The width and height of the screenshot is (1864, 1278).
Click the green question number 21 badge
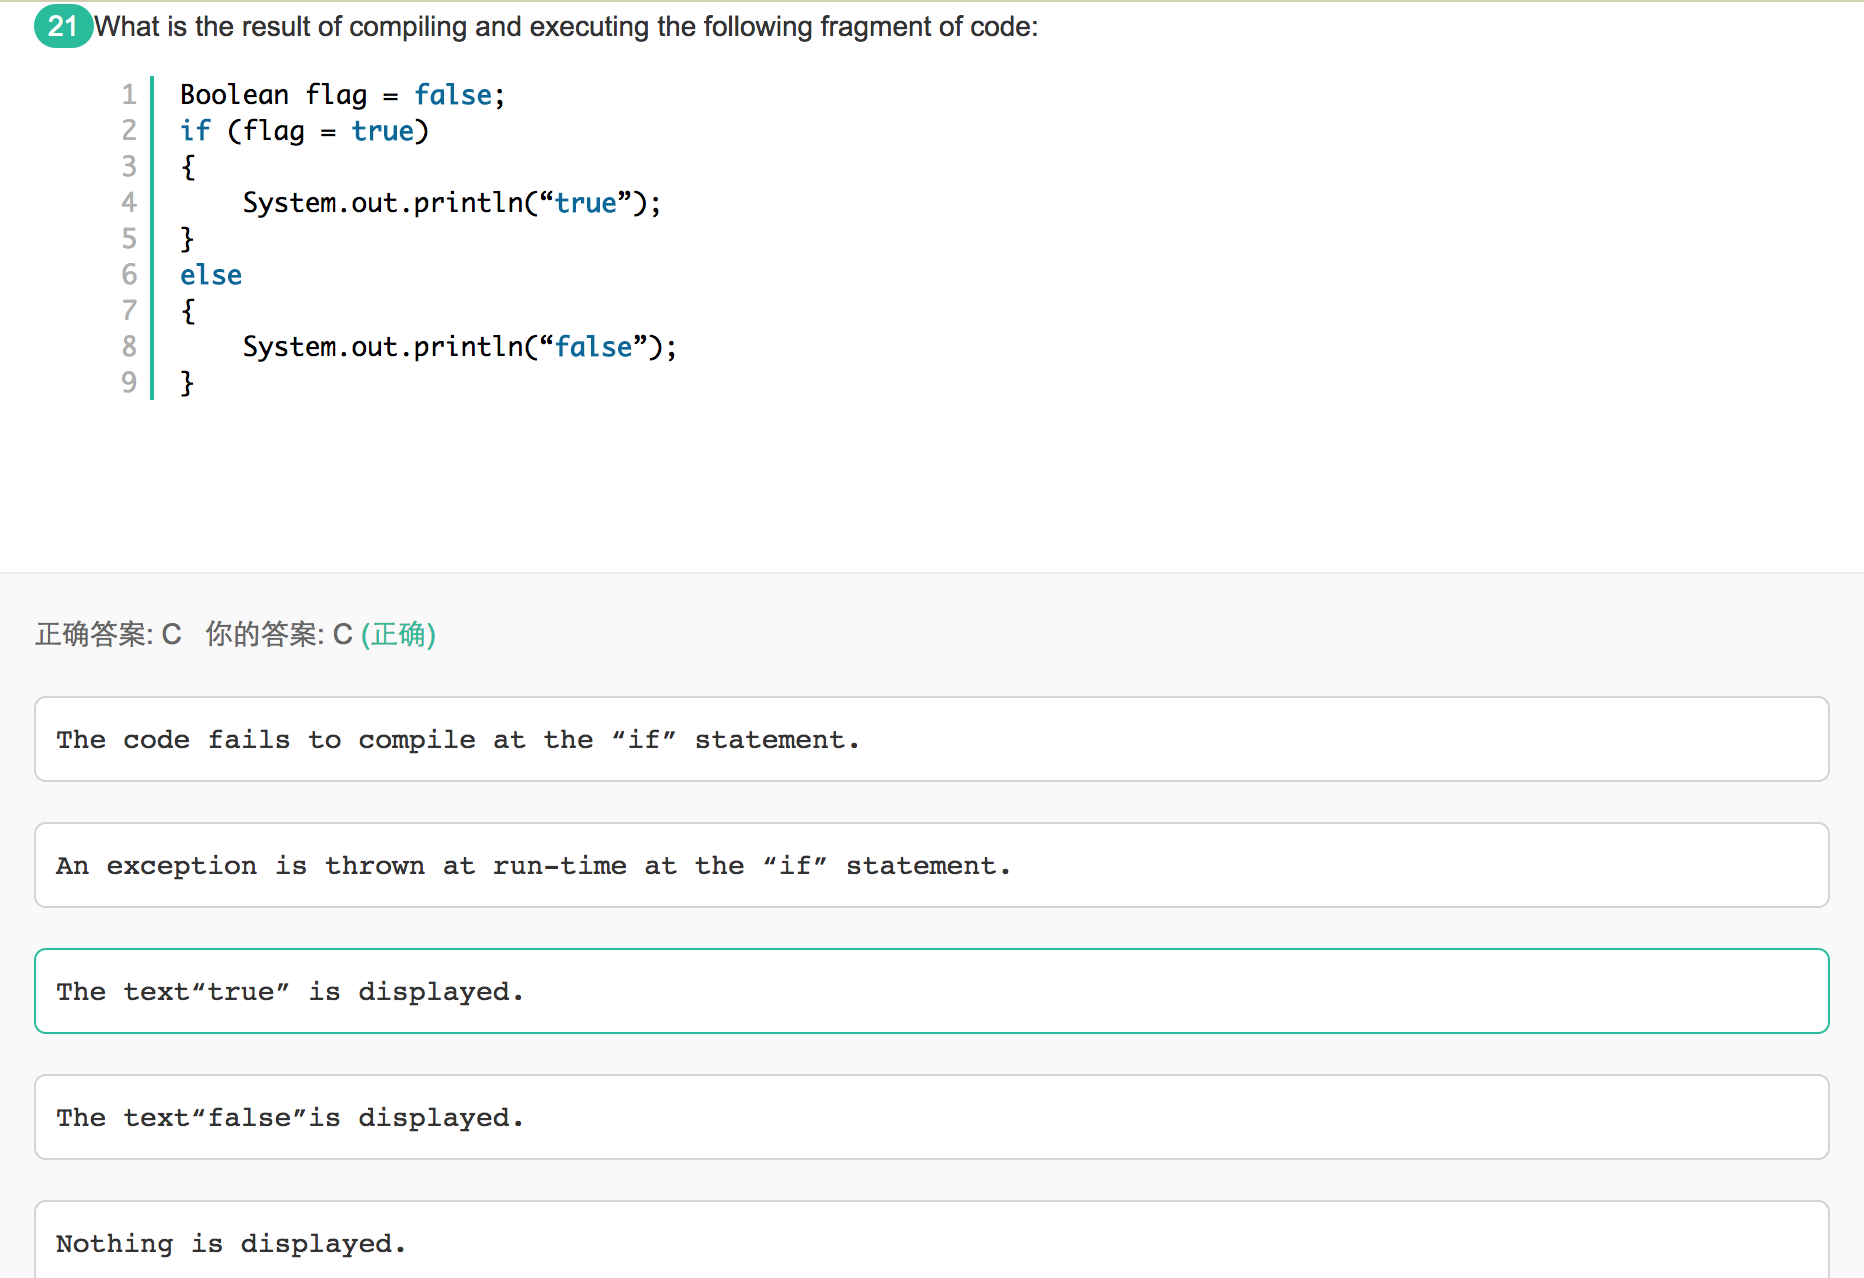(x=63, y=26)
